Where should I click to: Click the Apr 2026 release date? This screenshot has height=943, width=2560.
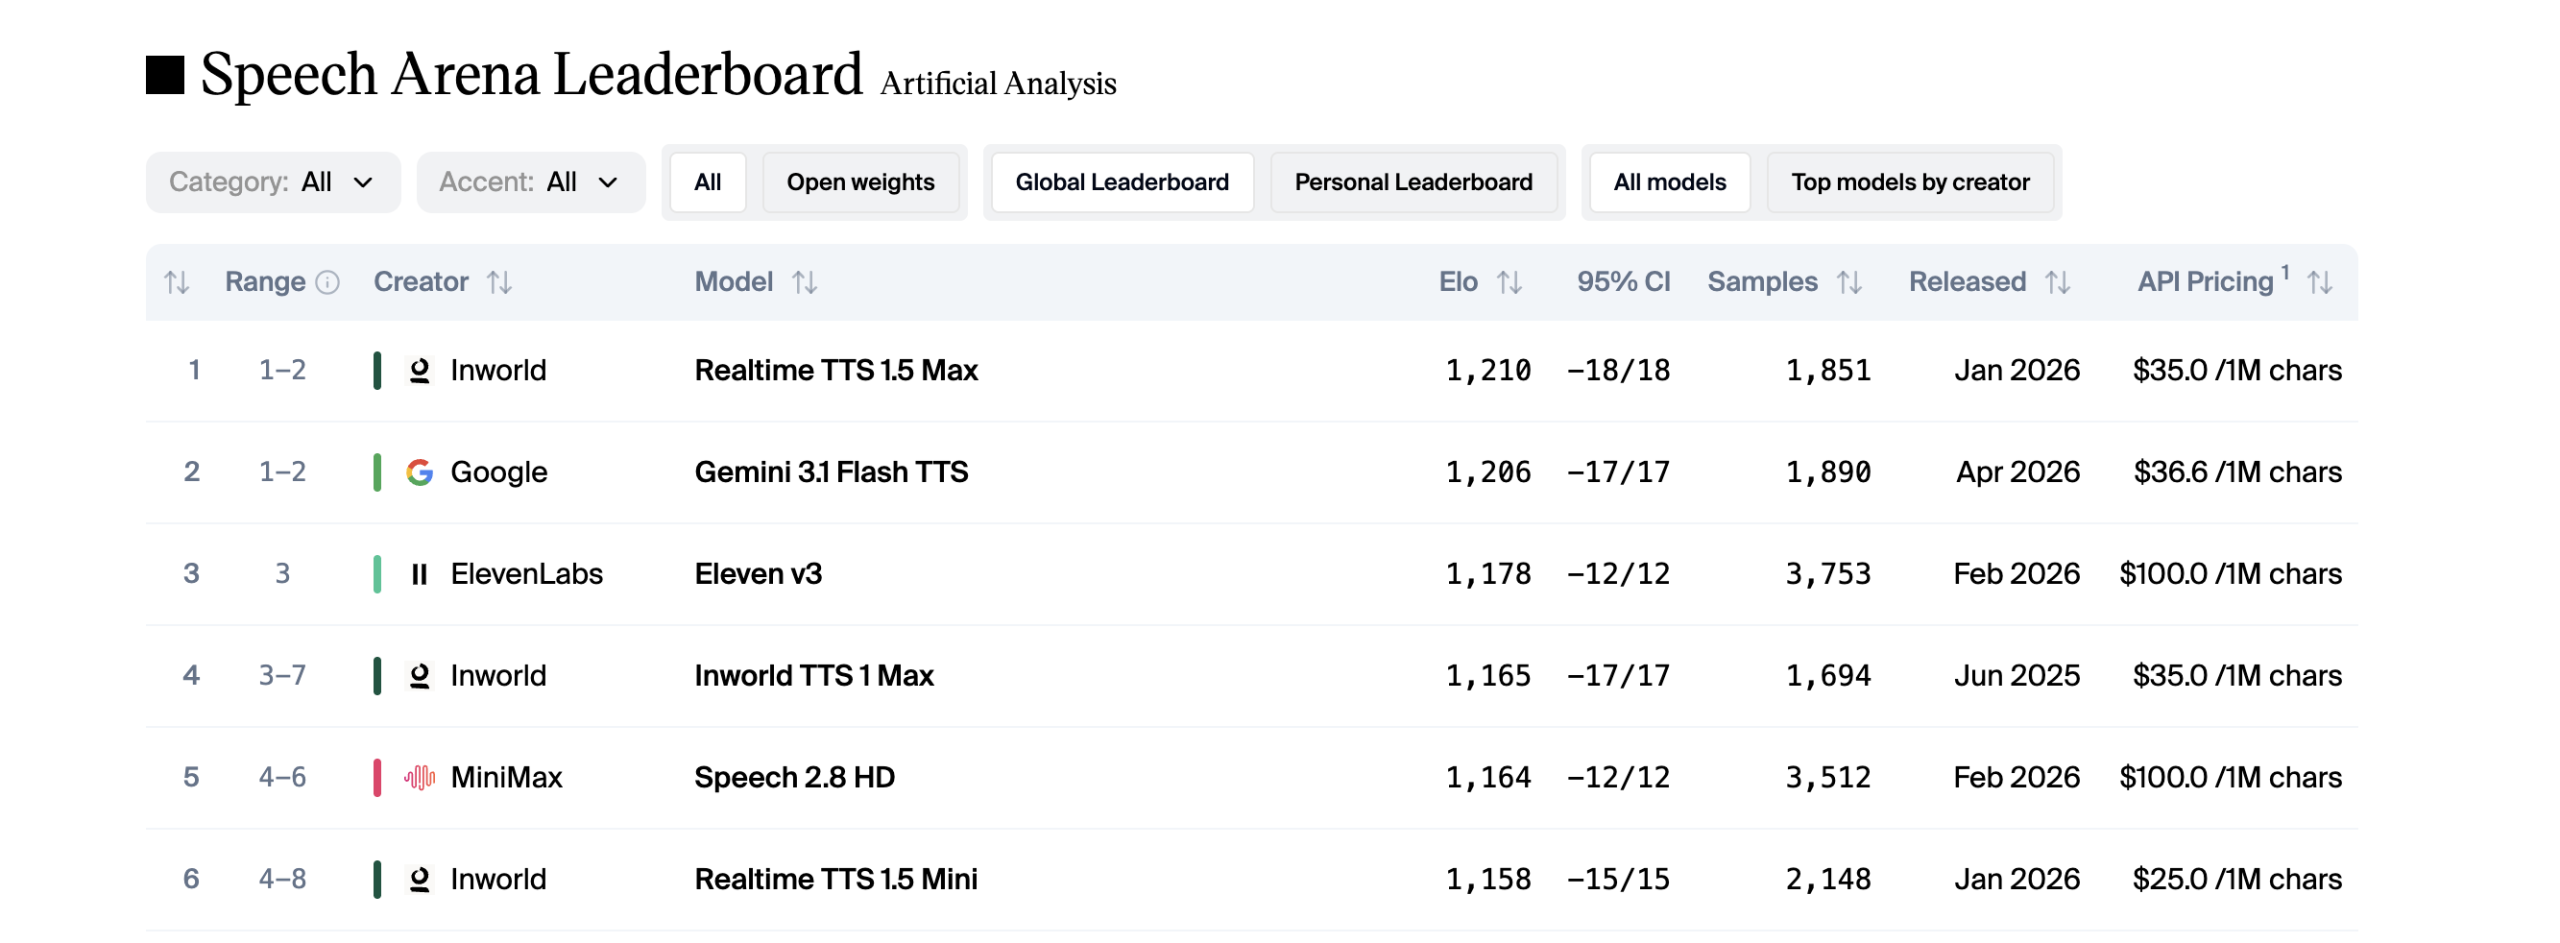2018,472
